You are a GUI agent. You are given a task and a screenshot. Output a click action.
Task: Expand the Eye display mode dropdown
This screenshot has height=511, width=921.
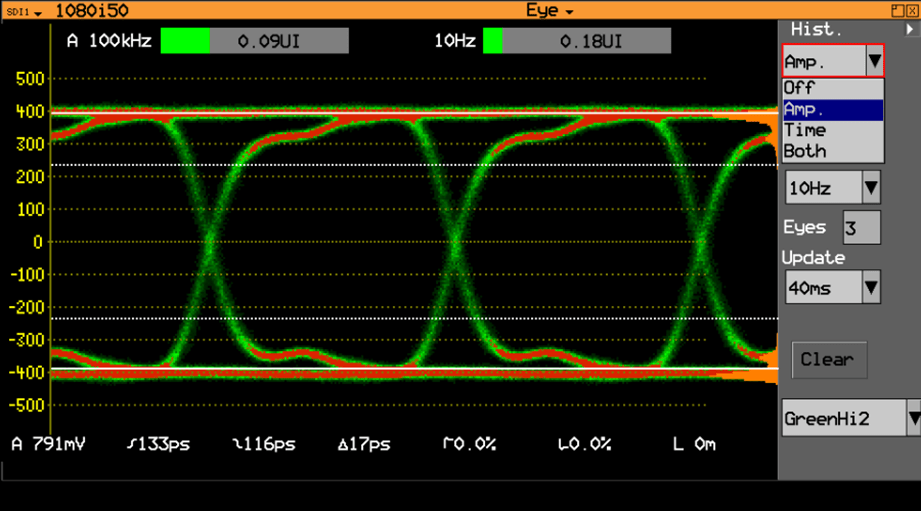[x=549, y=11]
